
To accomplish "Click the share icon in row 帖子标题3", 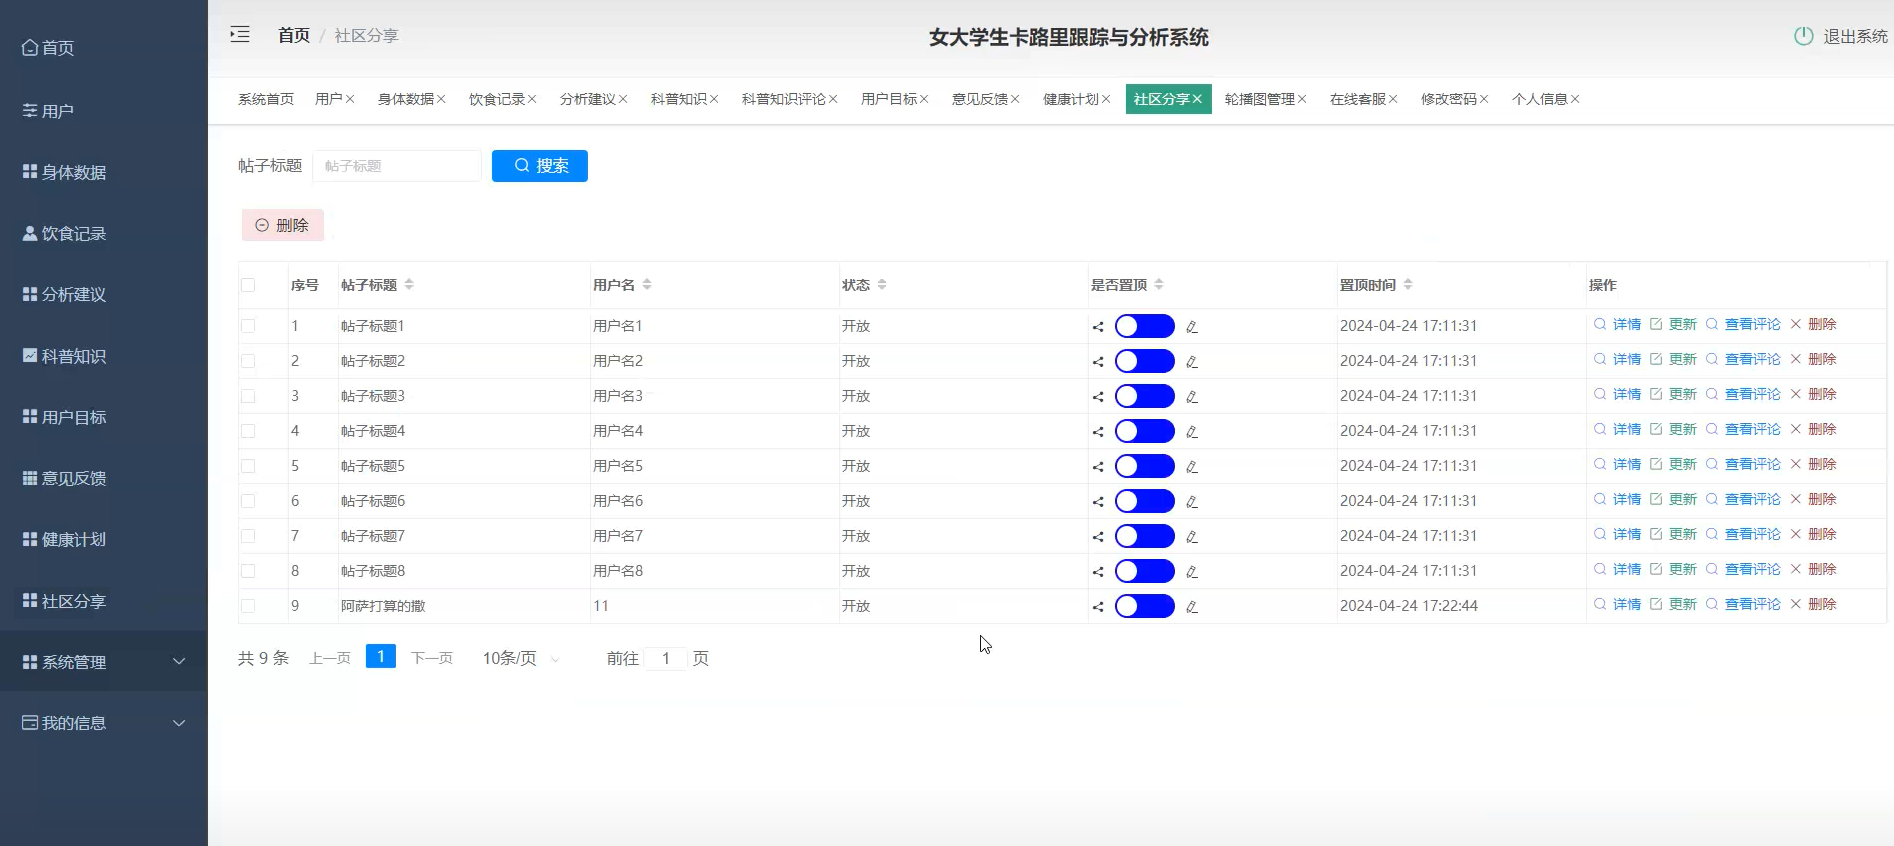I will [1098, 397].
